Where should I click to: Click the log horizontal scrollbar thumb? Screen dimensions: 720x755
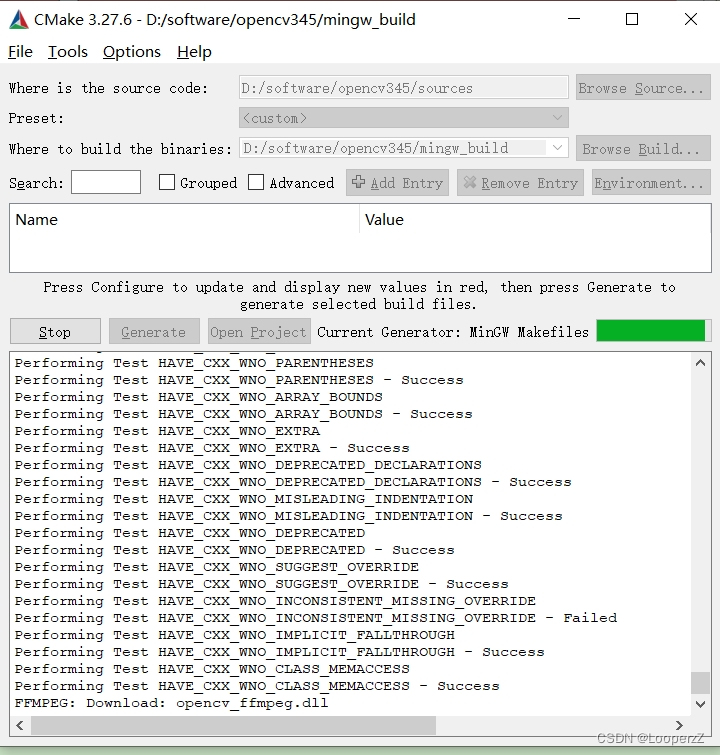234,725
